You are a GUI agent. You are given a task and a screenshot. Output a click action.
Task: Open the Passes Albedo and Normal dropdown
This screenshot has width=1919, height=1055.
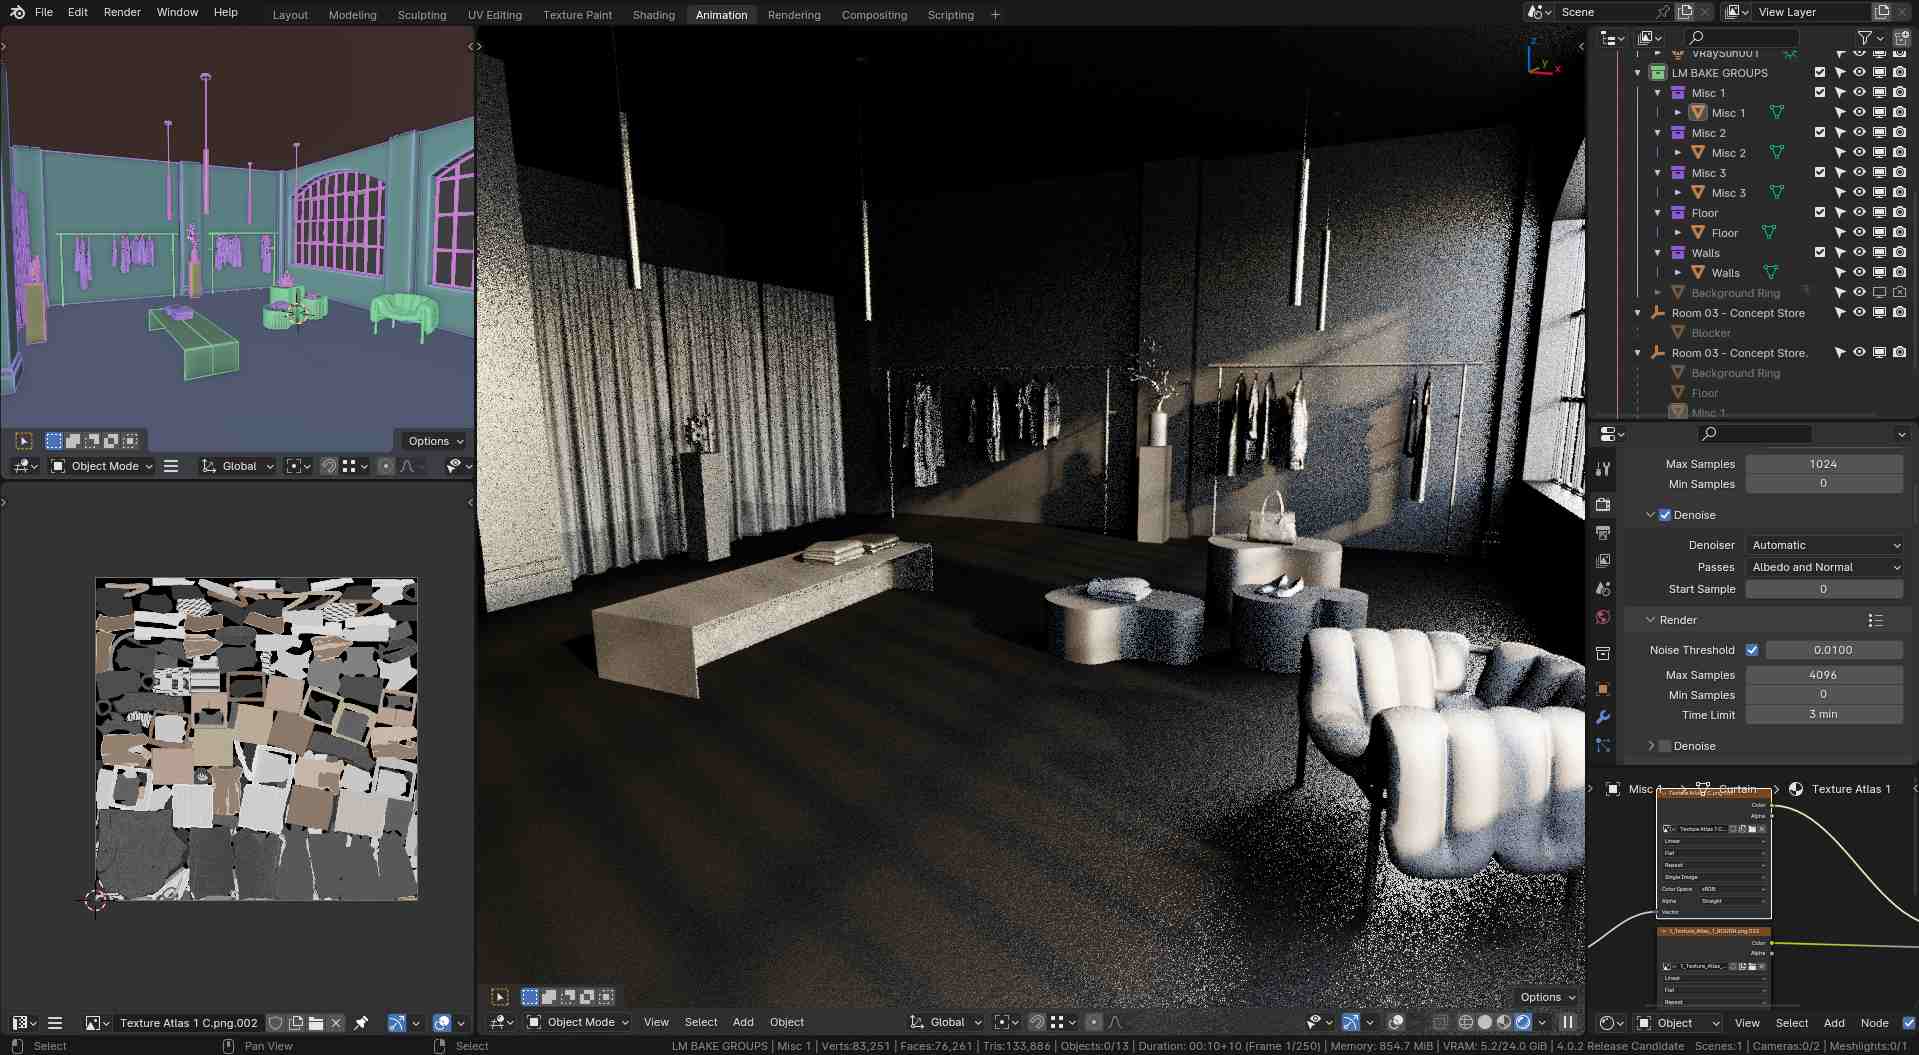(x=1825, y=567)
